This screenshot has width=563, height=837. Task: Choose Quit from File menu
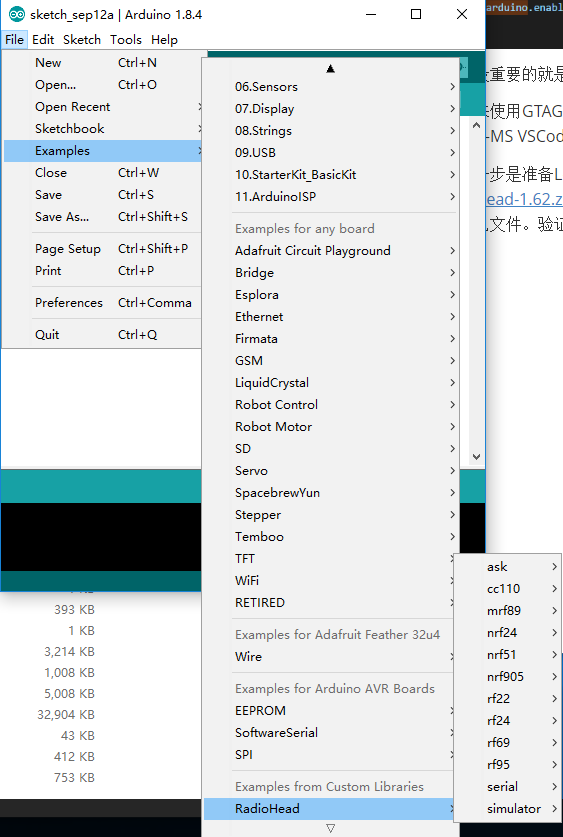pyautogui.click(x=102, y=334)
